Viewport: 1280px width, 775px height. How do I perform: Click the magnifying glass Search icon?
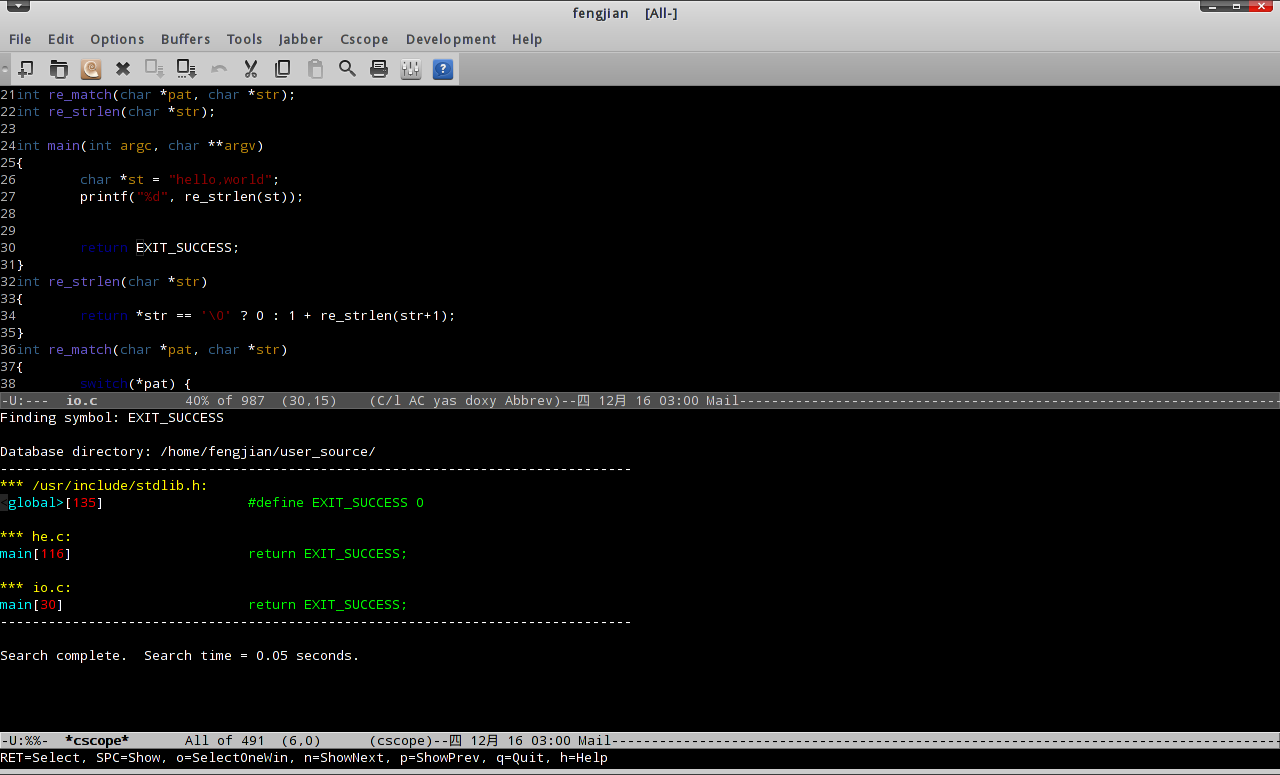tap(347, 69)
